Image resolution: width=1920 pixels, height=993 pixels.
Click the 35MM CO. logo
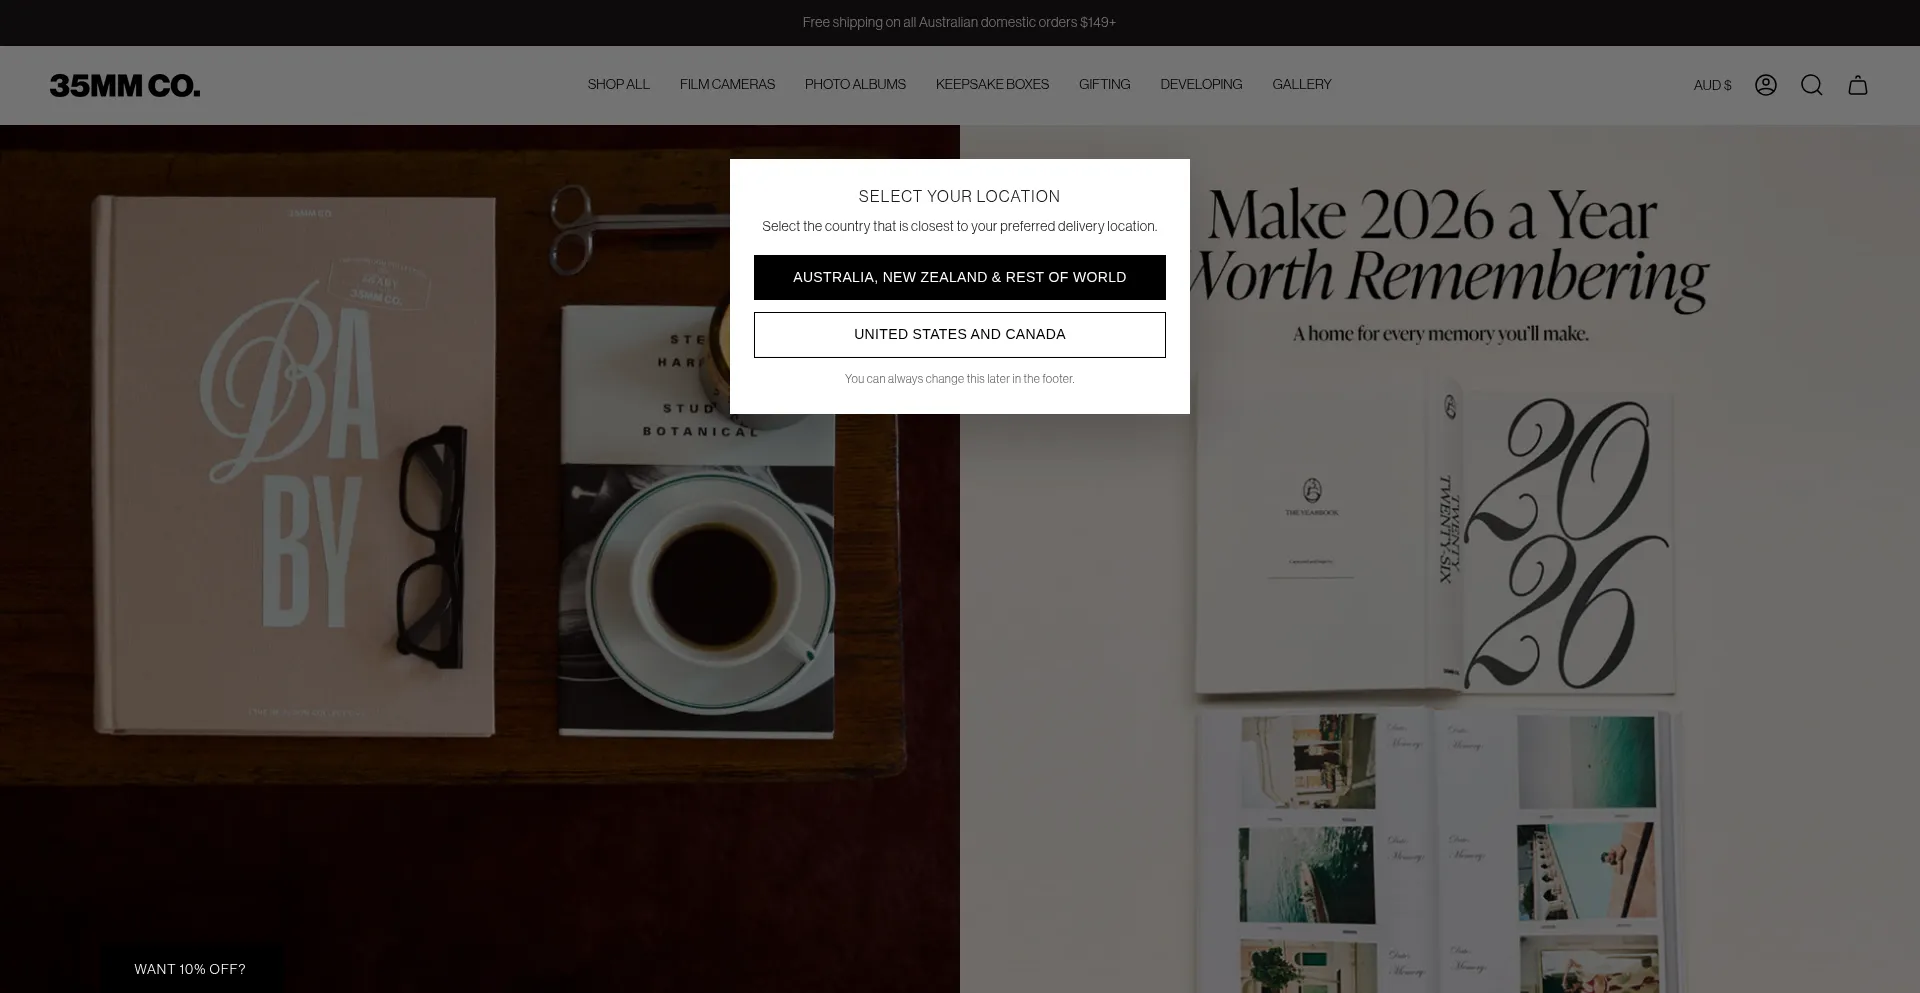tap(125, 86)
